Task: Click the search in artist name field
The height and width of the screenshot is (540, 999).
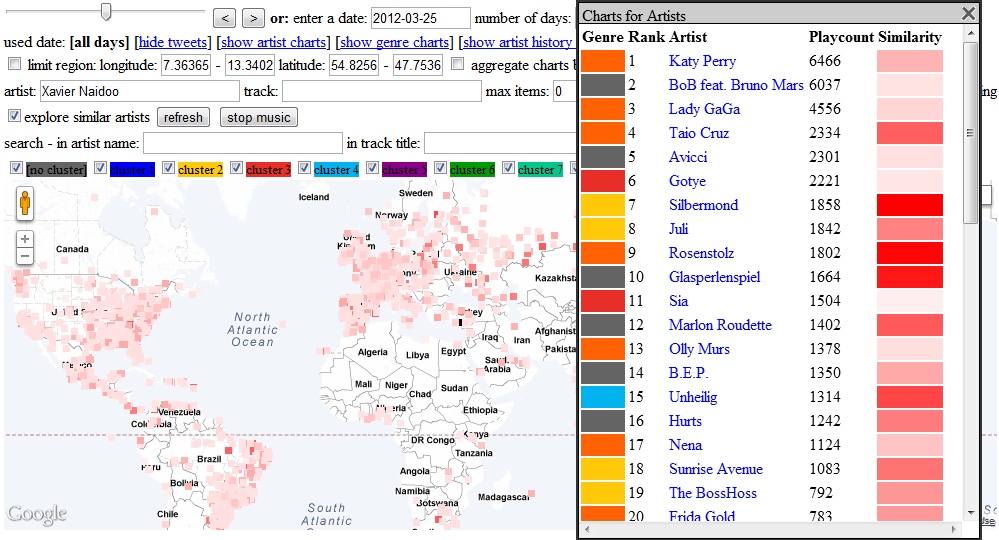Action: coord(243,143)
